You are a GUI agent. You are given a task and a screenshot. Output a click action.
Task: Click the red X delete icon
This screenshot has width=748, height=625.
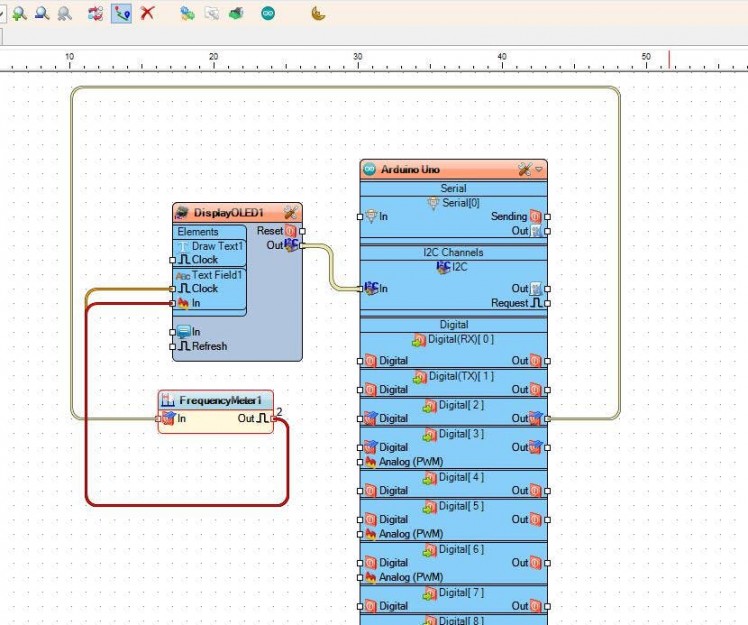[148, 14]
